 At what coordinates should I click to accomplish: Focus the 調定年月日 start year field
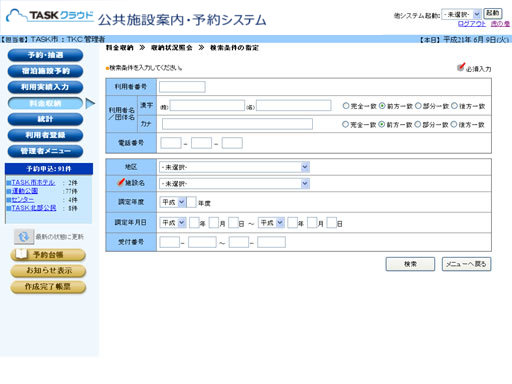pyautogui.click(x=194, y=223)
